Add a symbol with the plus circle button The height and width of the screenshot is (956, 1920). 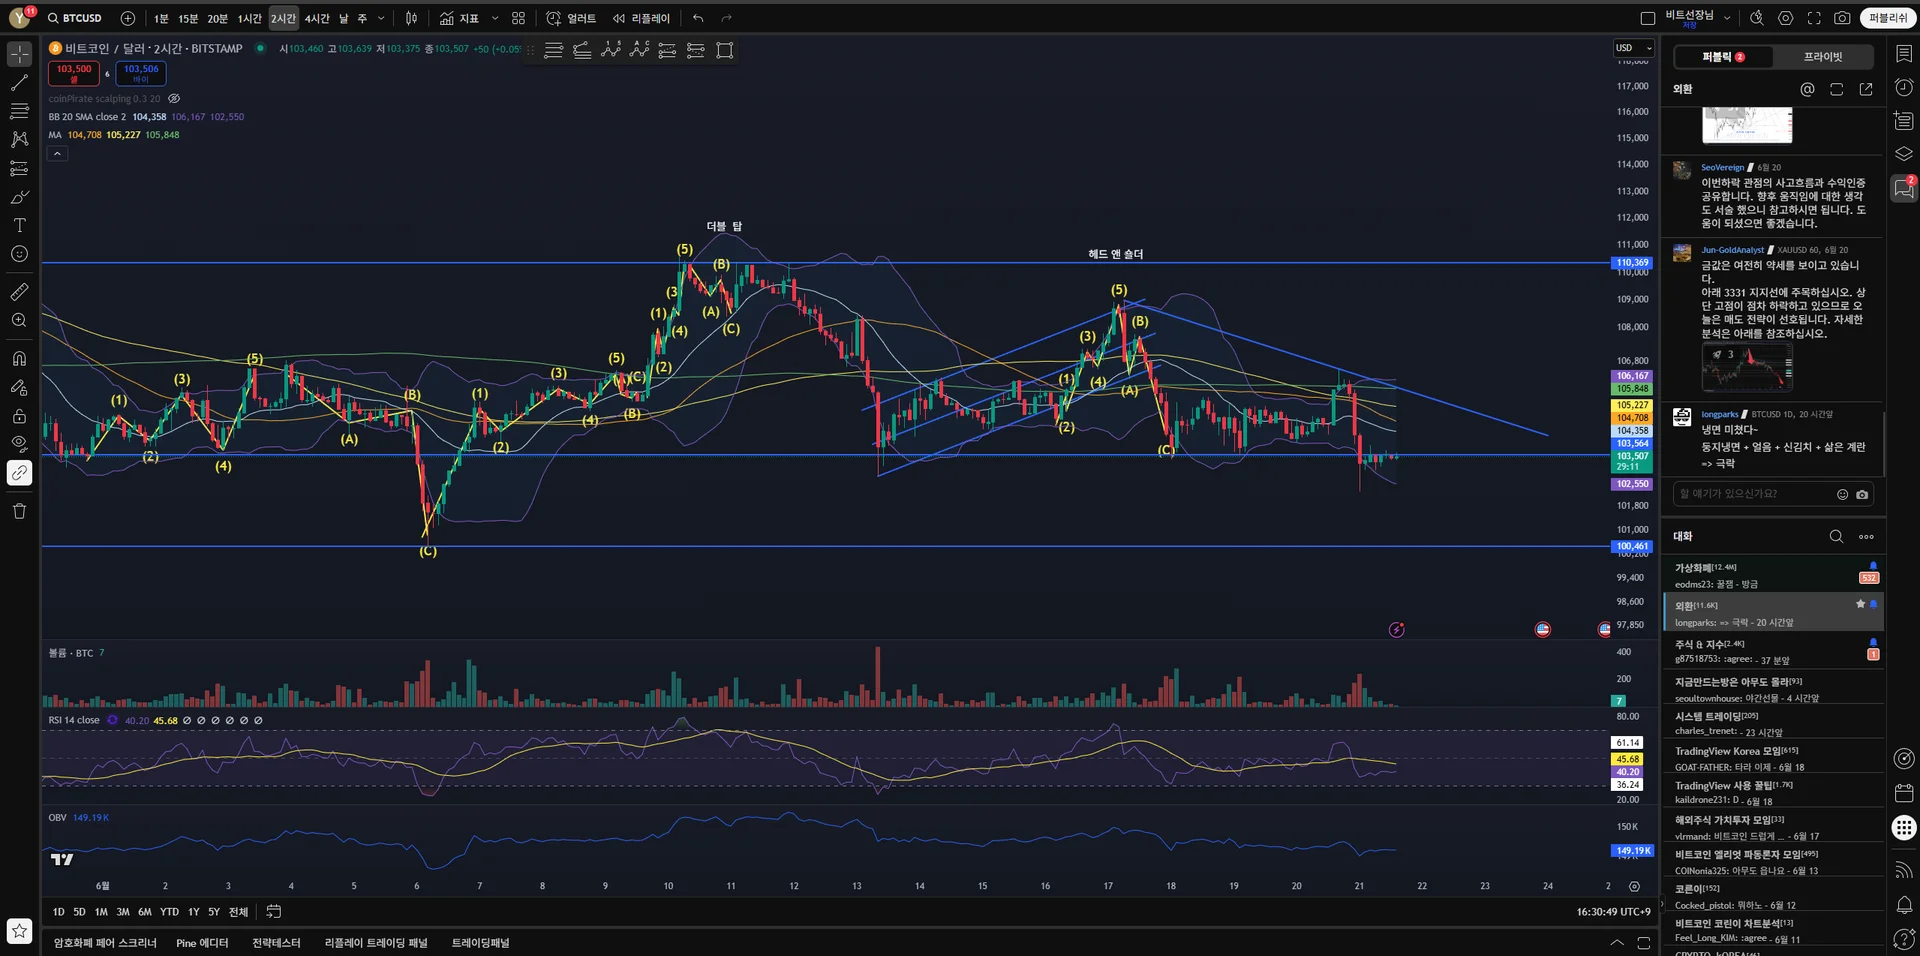coord(128,18)
